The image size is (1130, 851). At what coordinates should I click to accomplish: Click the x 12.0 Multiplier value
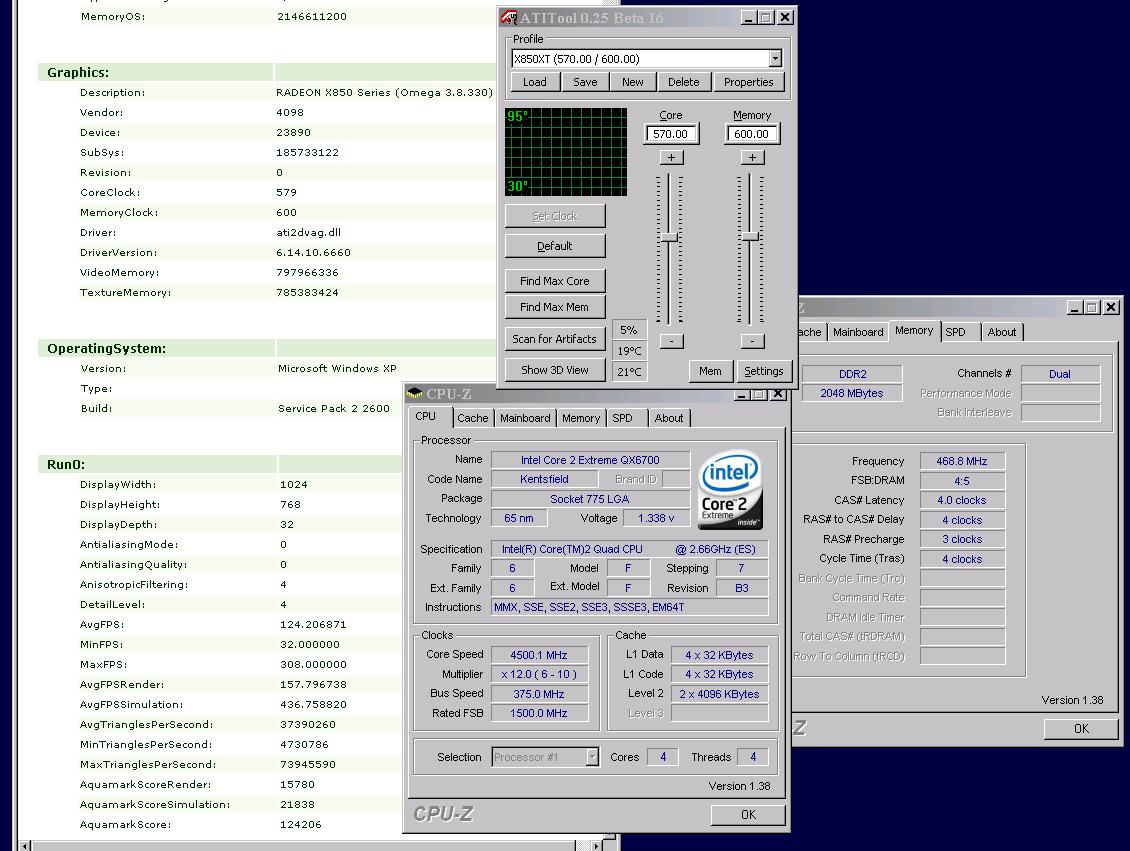(x=539, y=674)
